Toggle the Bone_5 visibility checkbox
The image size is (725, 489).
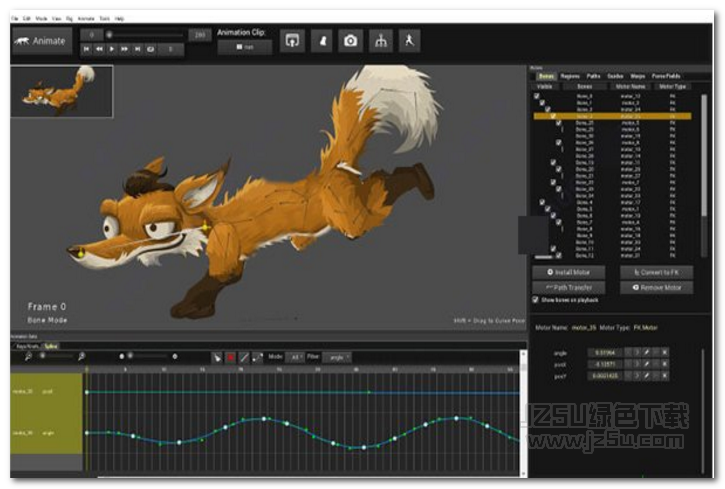[x=547, y=209]
